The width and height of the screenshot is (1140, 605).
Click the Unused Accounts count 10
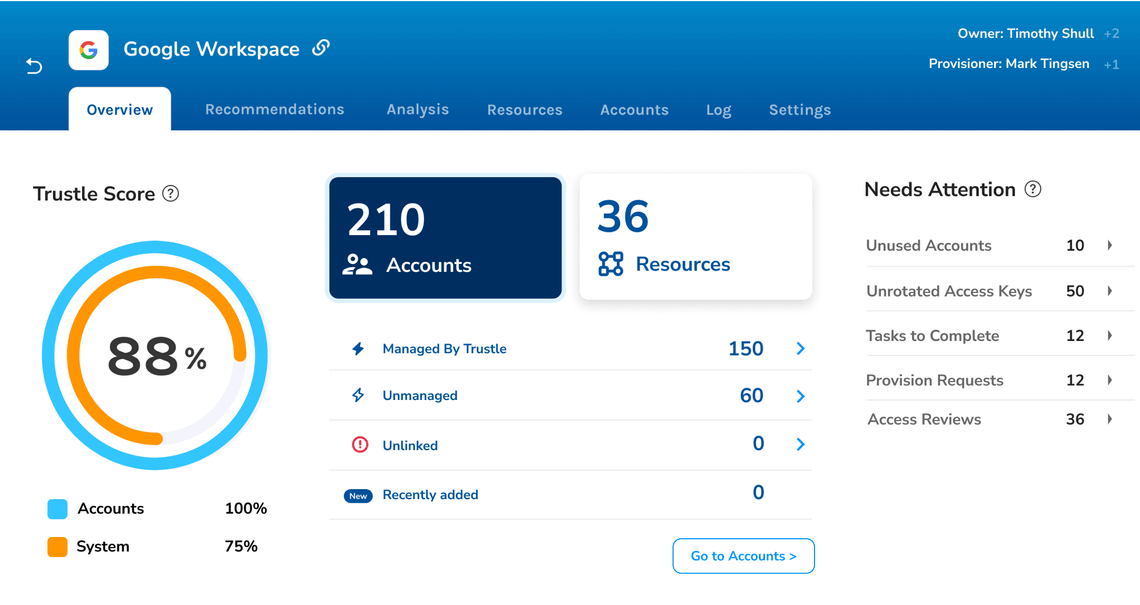click(1075, 246)
